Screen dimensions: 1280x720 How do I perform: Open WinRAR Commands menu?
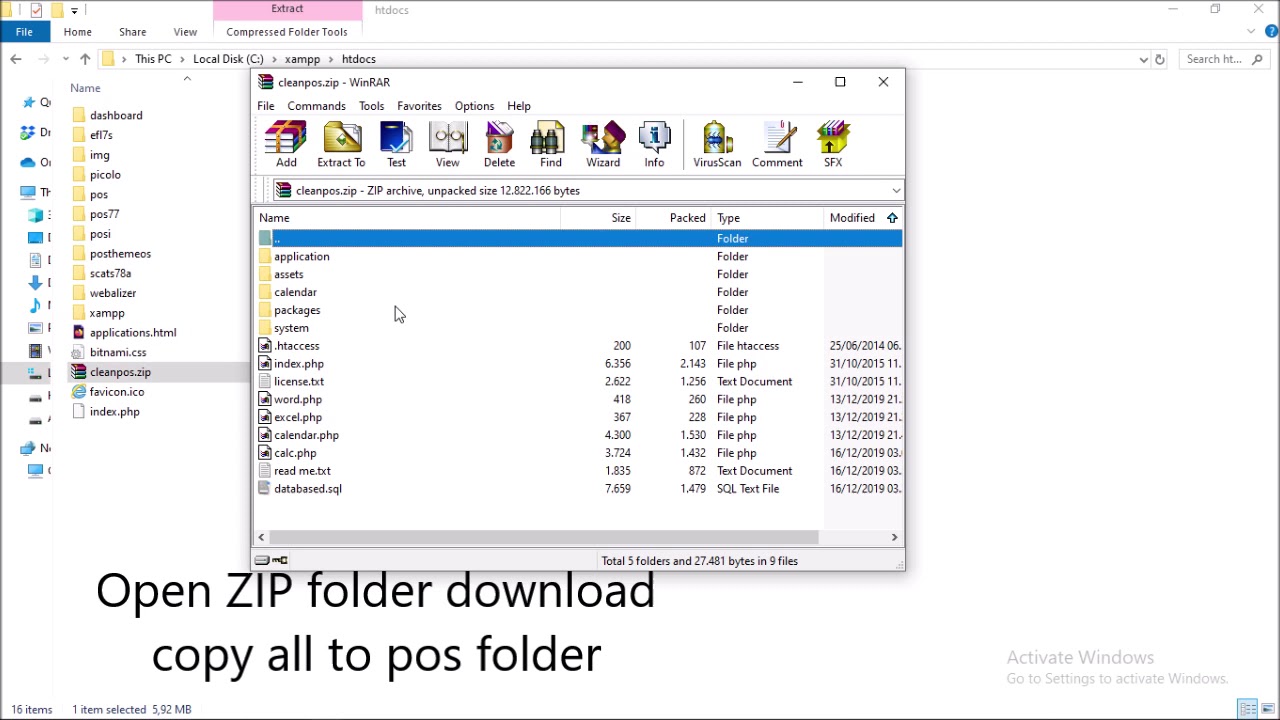pos(316,106)
